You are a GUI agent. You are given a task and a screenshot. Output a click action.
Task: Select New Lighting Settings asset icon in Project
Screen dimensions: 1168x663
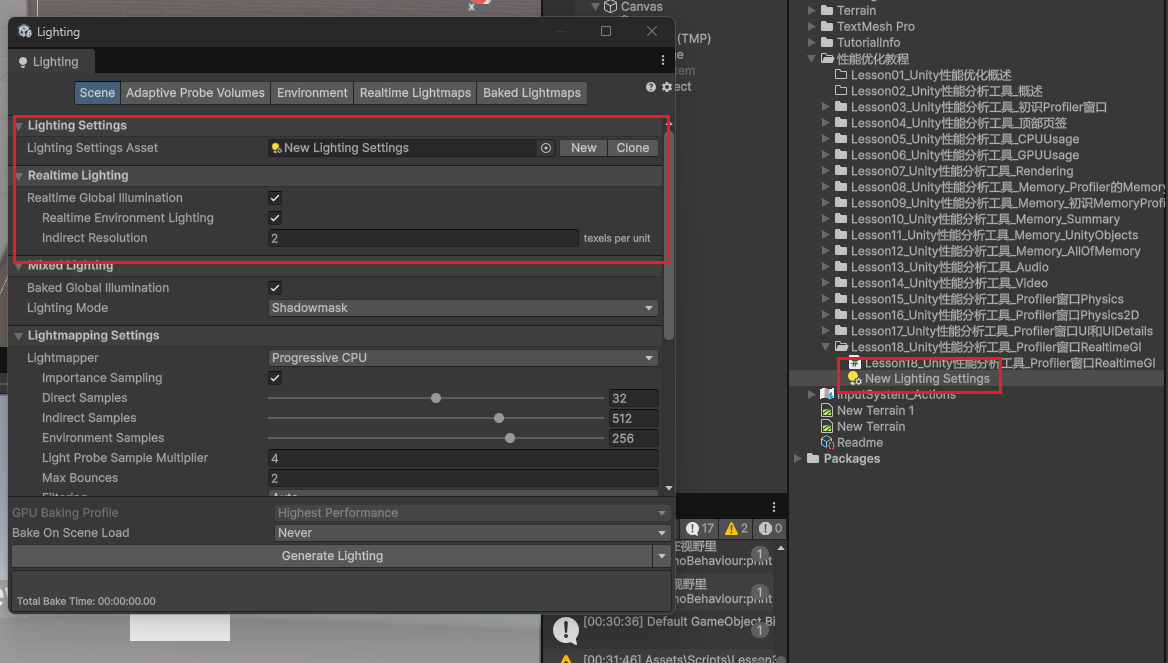855,379
